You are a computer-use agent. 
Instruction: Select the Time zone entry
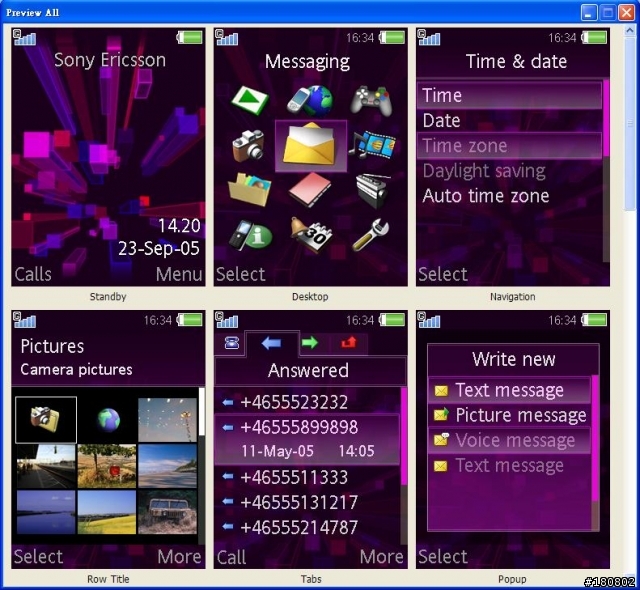coord(509,146)
